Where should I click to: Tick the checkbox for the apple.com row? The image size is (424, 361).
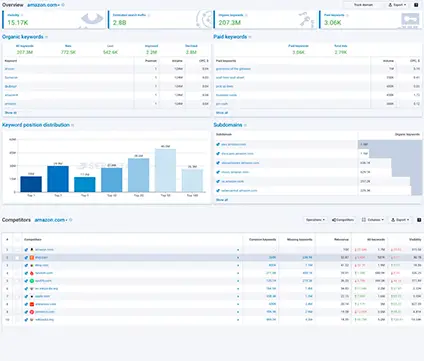point(17,296)
